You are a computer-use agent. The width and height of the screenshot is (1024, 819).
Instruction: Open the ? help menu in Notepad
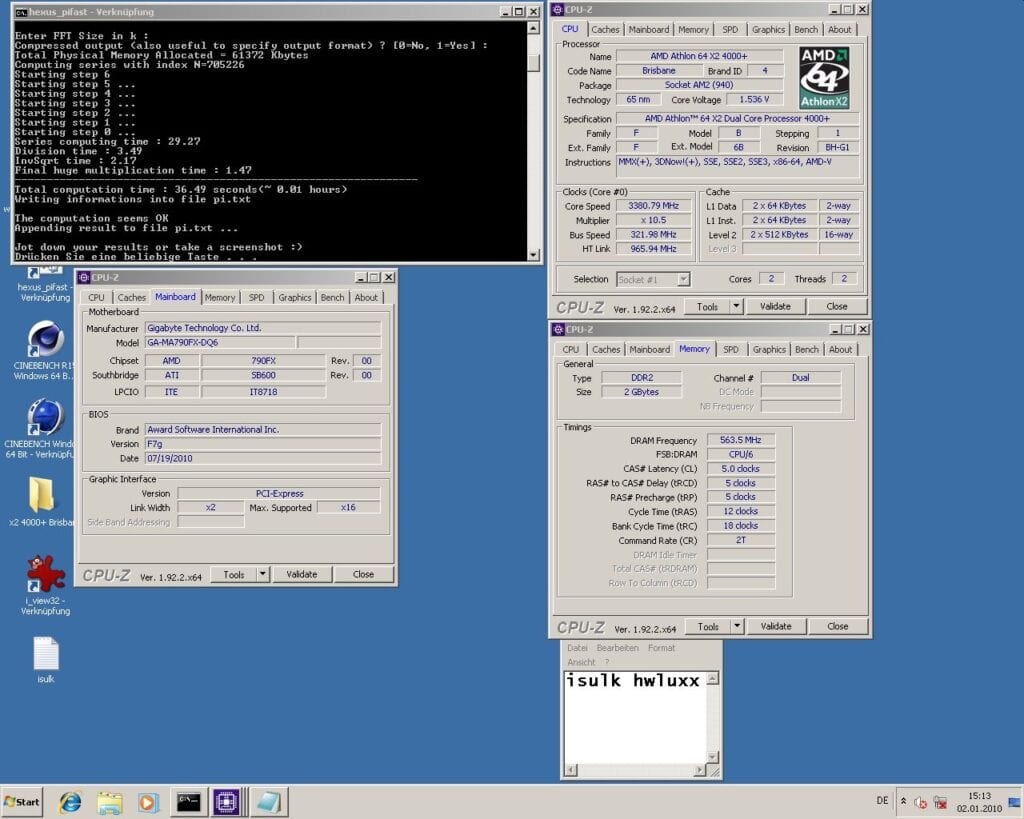(607, 662)
